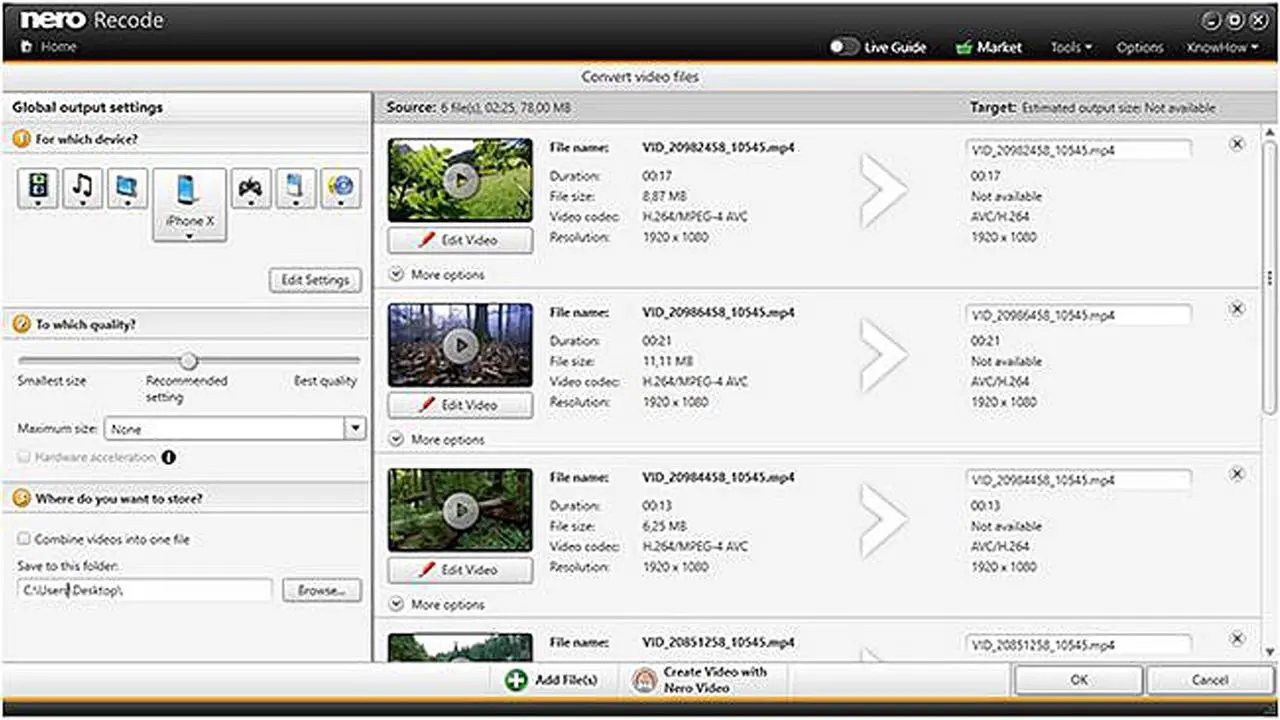Toggle the Live Guide switch
Viewport: 1280px width, 720px height.
pyautogui.click(x=844, y=47)
